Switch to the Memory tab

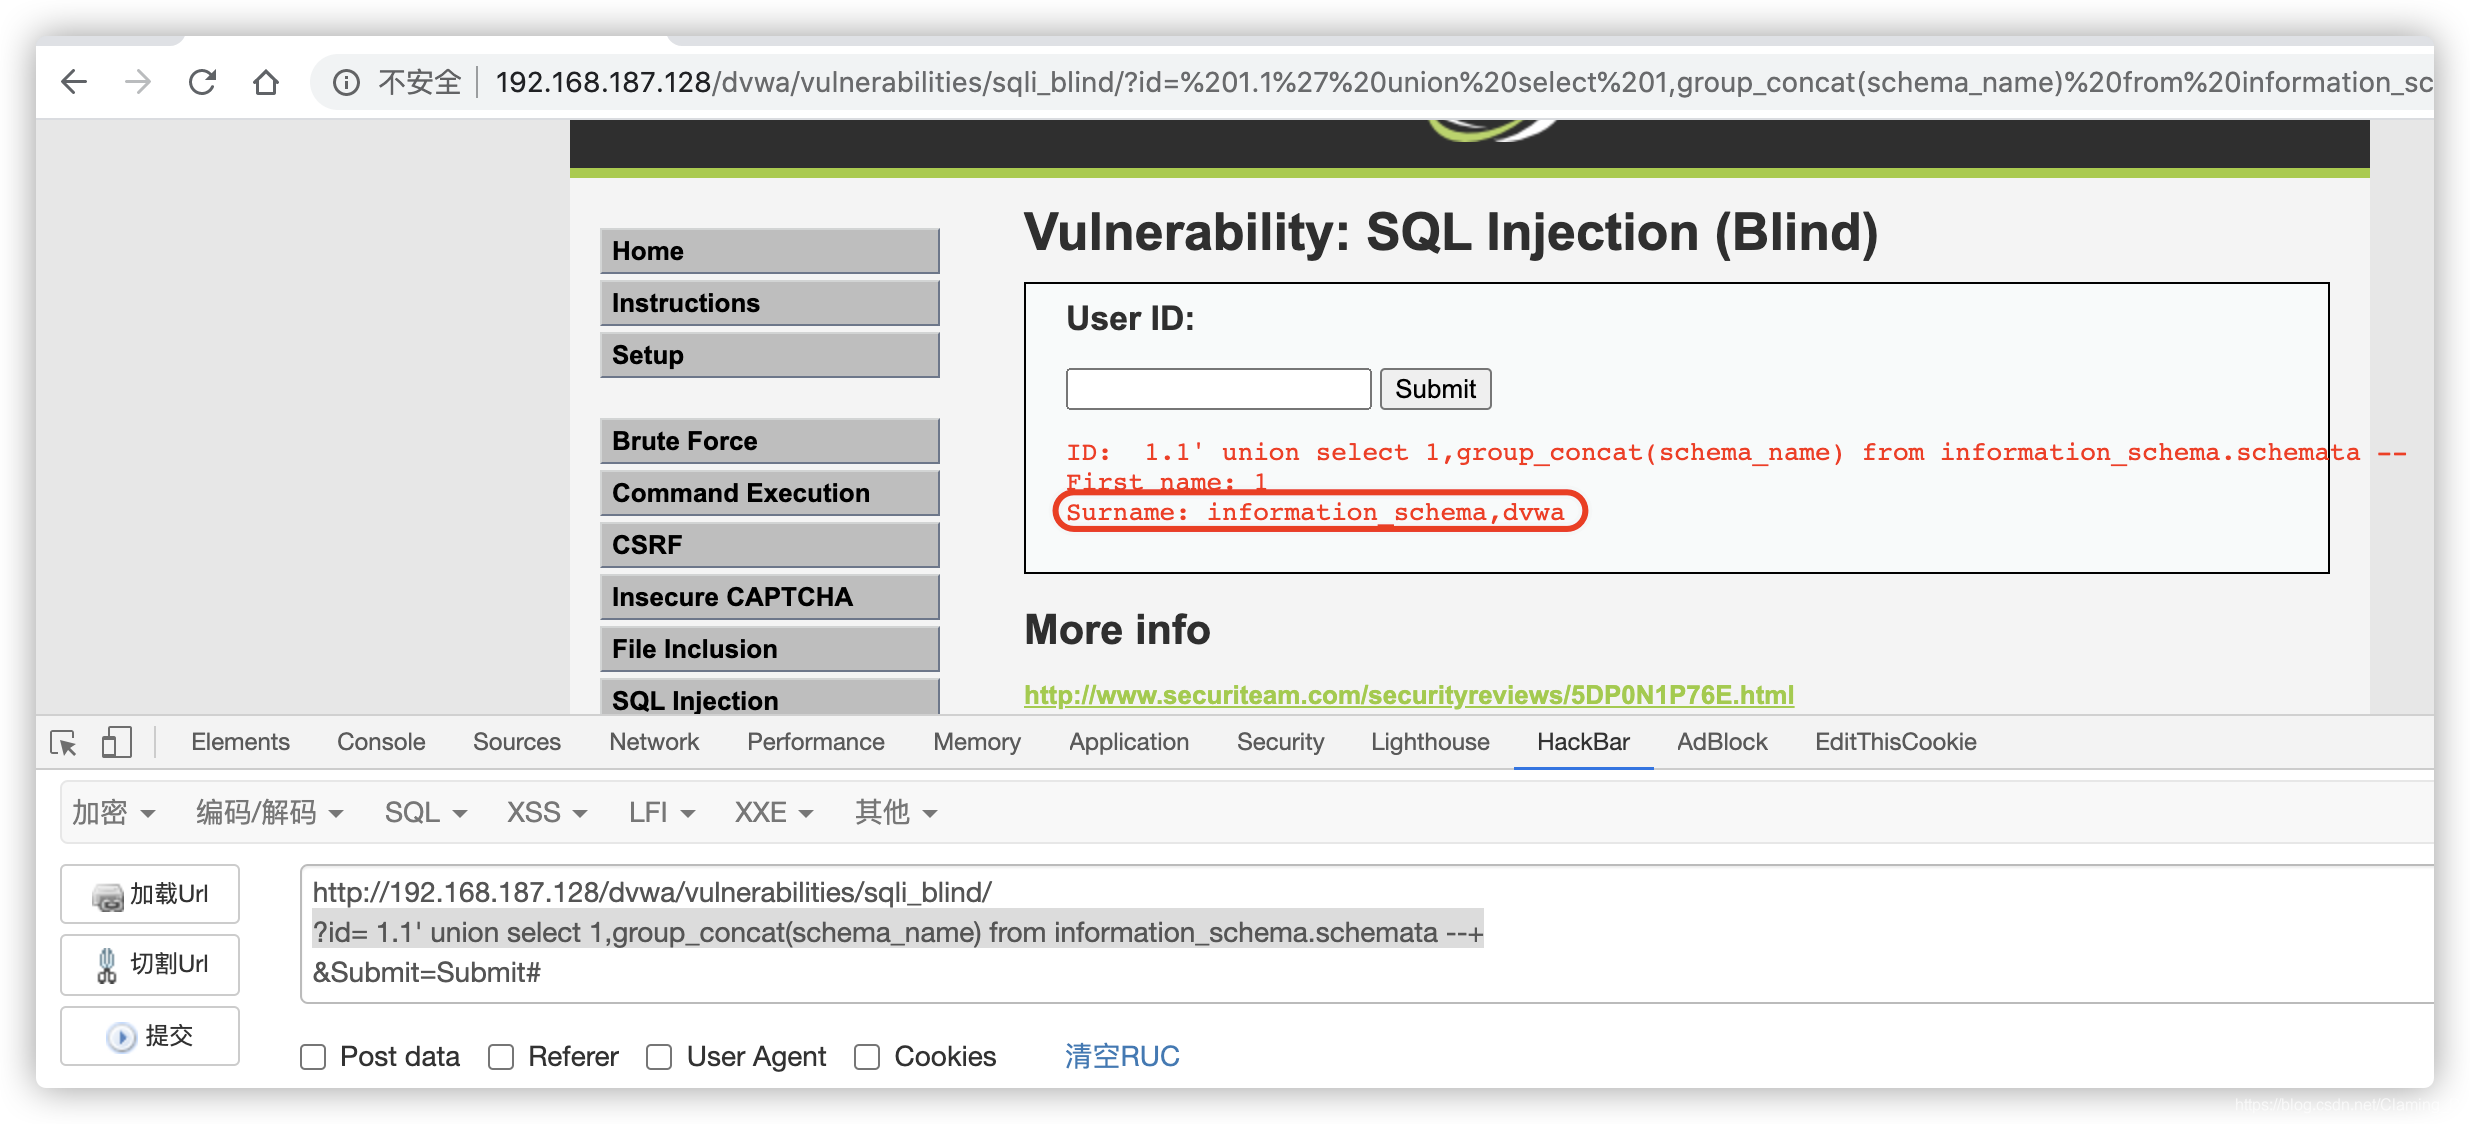click(977, 742)
